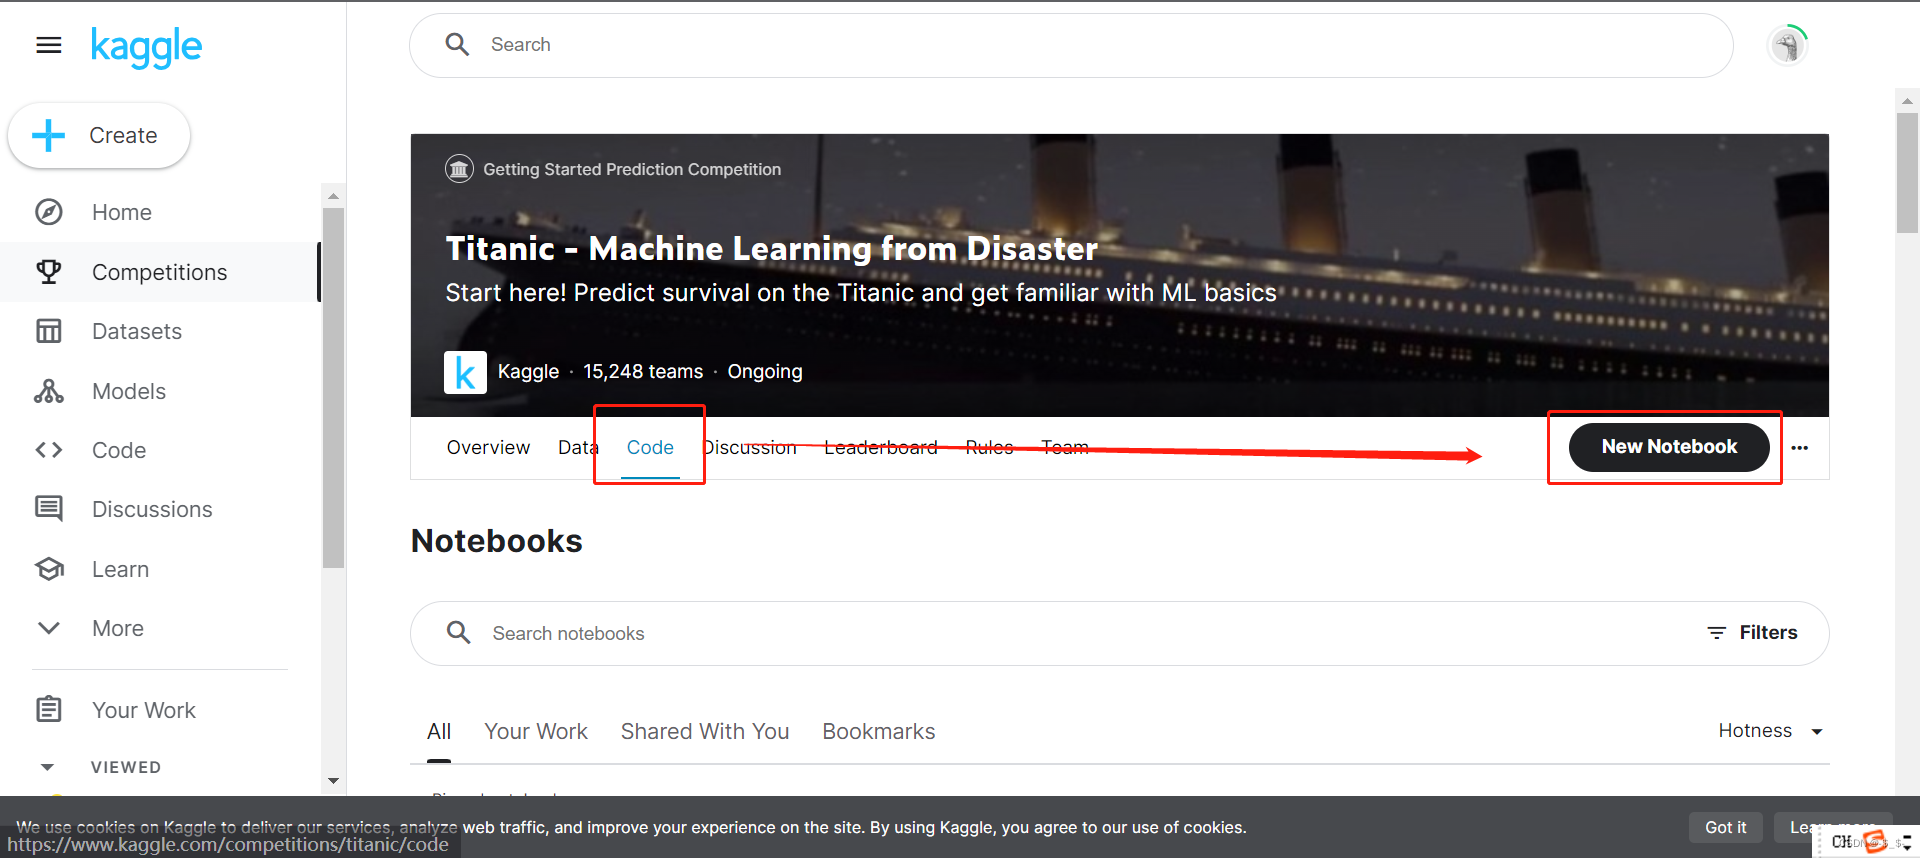The width and height of the screenshot is (1920, 858).
Task: Click the sidebar scrollbar down arrow
Action: [333, 781]
